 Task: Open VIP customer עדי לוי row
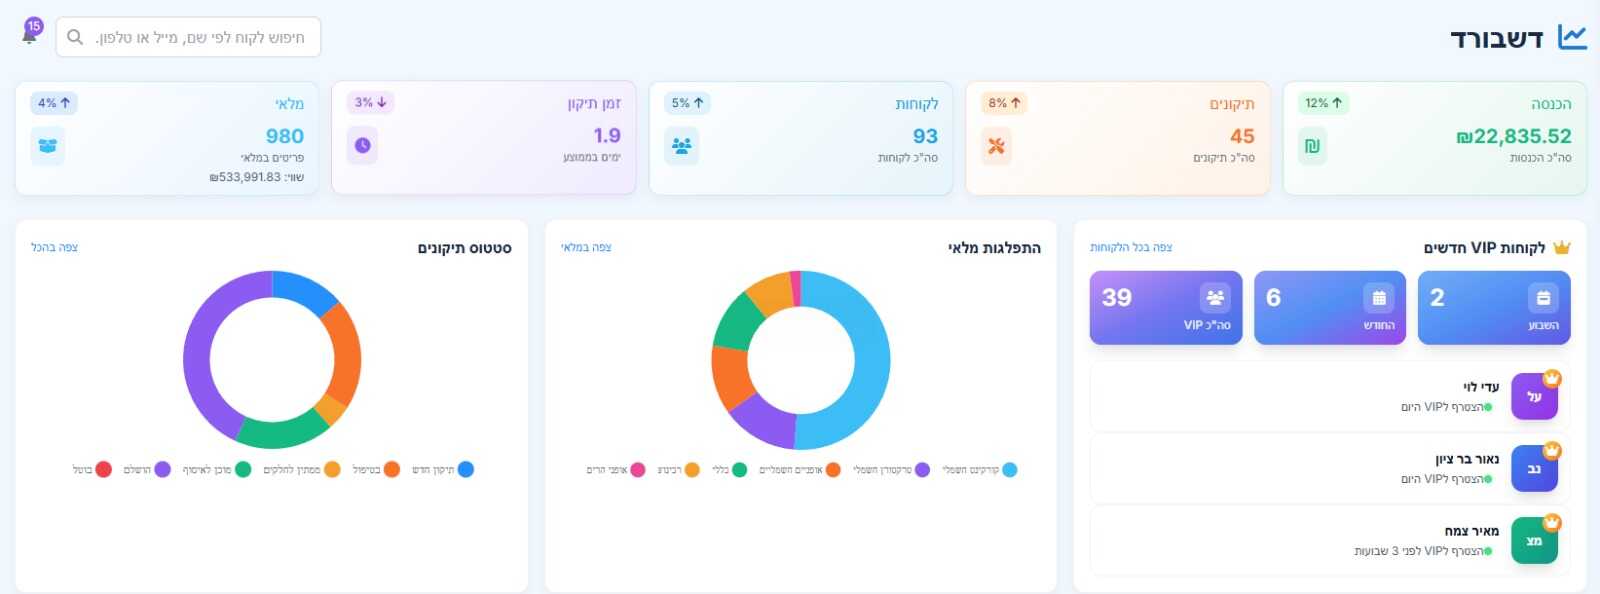pos(1328,396)
